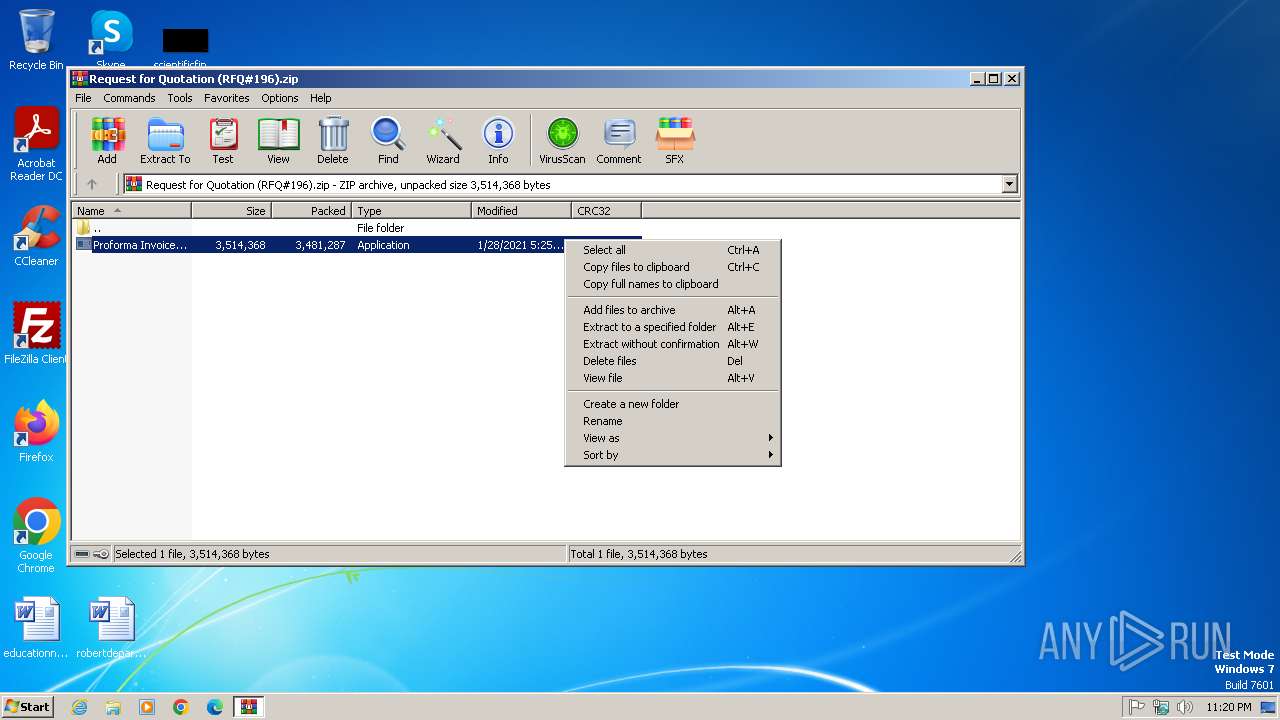Image resolution: width=1280 pixels, height=720 pixels.
Task: Open robertdepar Word document on desktop
Action: click(111, 628)
